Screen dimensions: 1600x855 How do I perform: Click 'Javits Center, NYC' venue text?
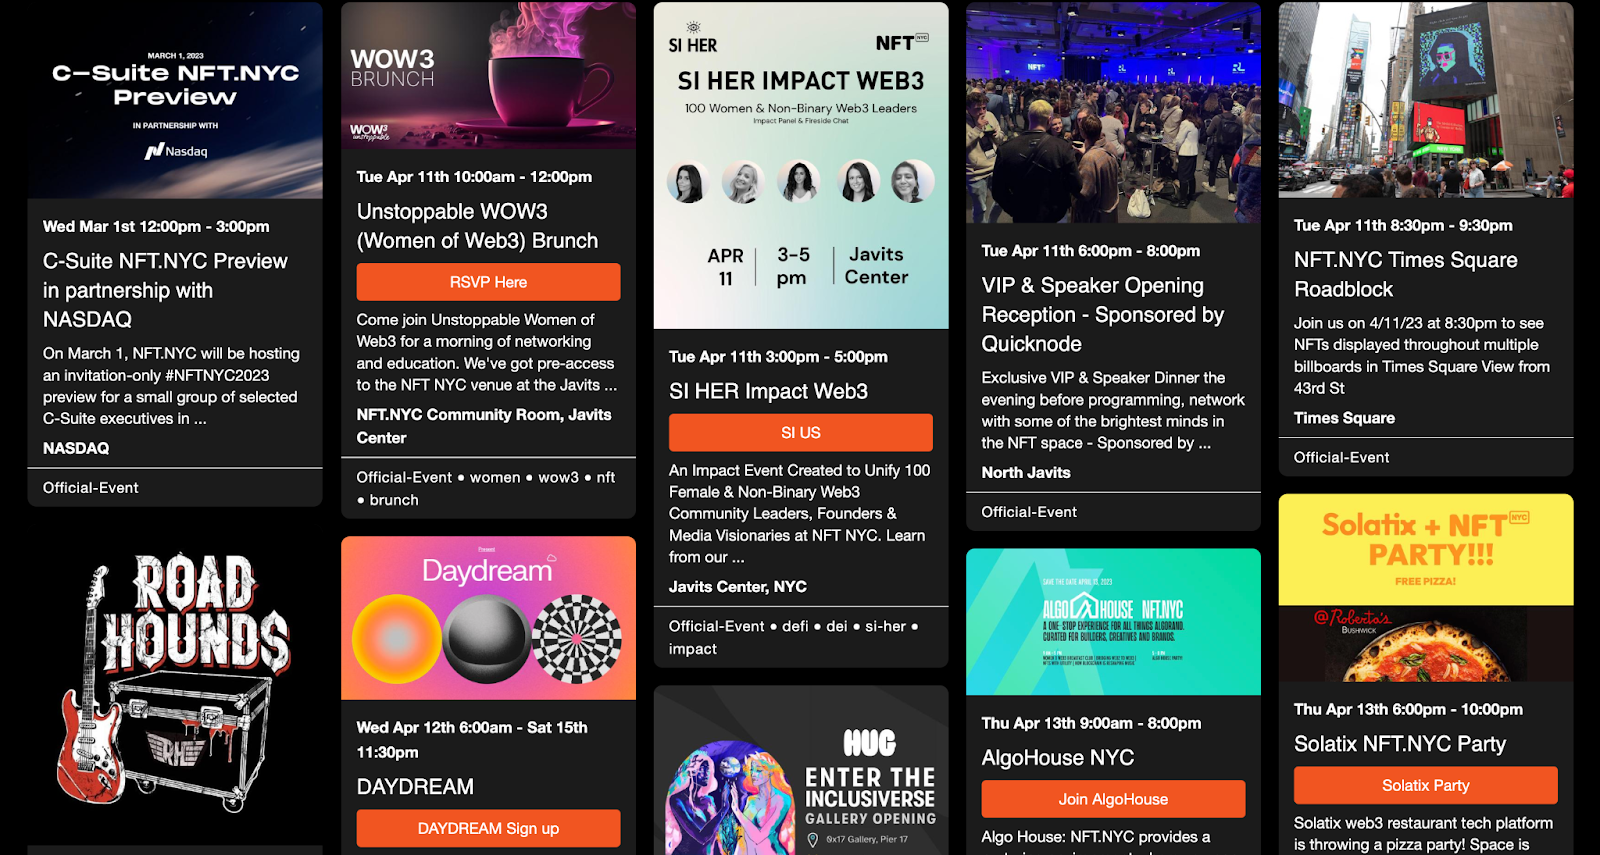(738, 587)
